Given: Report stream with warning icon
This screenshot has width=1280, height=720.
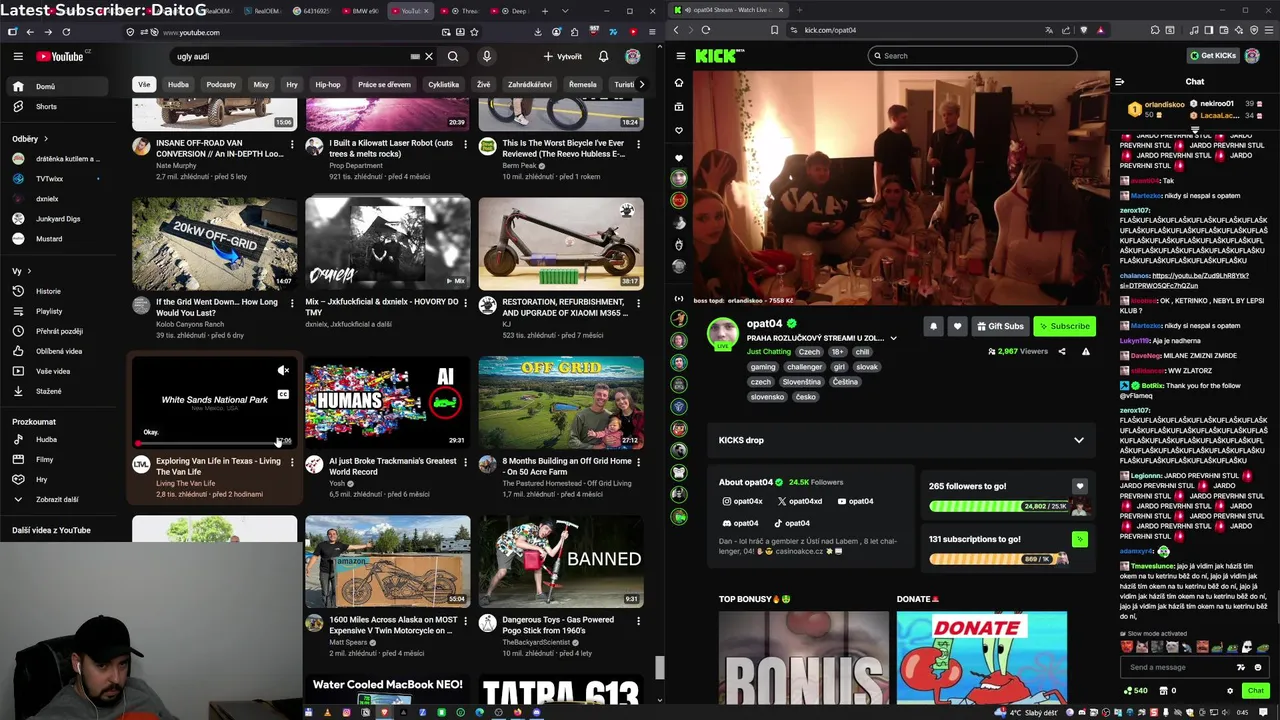Looking at the screenshot, I should point(1085,352).
